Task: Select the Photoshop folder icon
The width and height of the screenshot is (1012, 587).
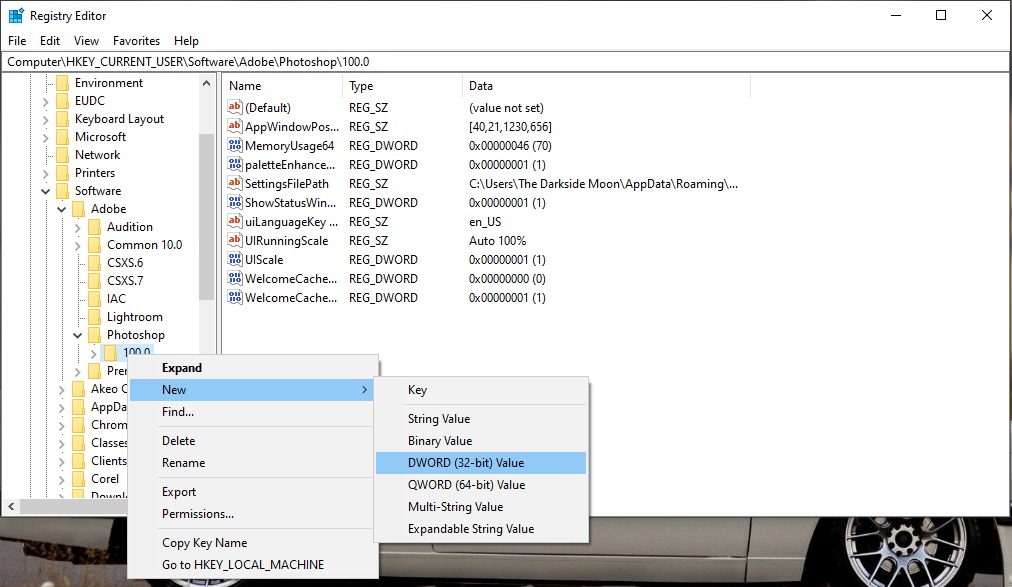Action: tap(95, 335)
